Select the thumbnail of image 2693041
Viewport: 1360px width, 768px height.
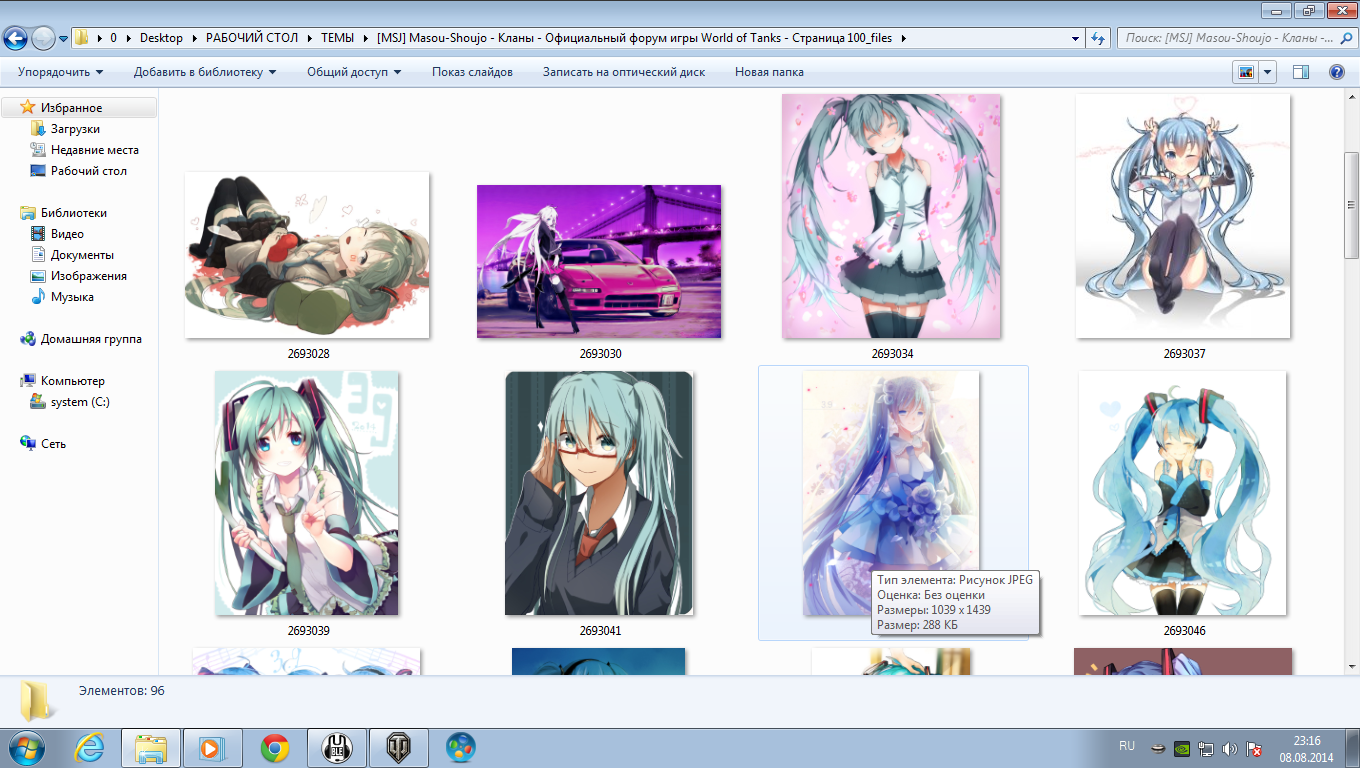599,493
